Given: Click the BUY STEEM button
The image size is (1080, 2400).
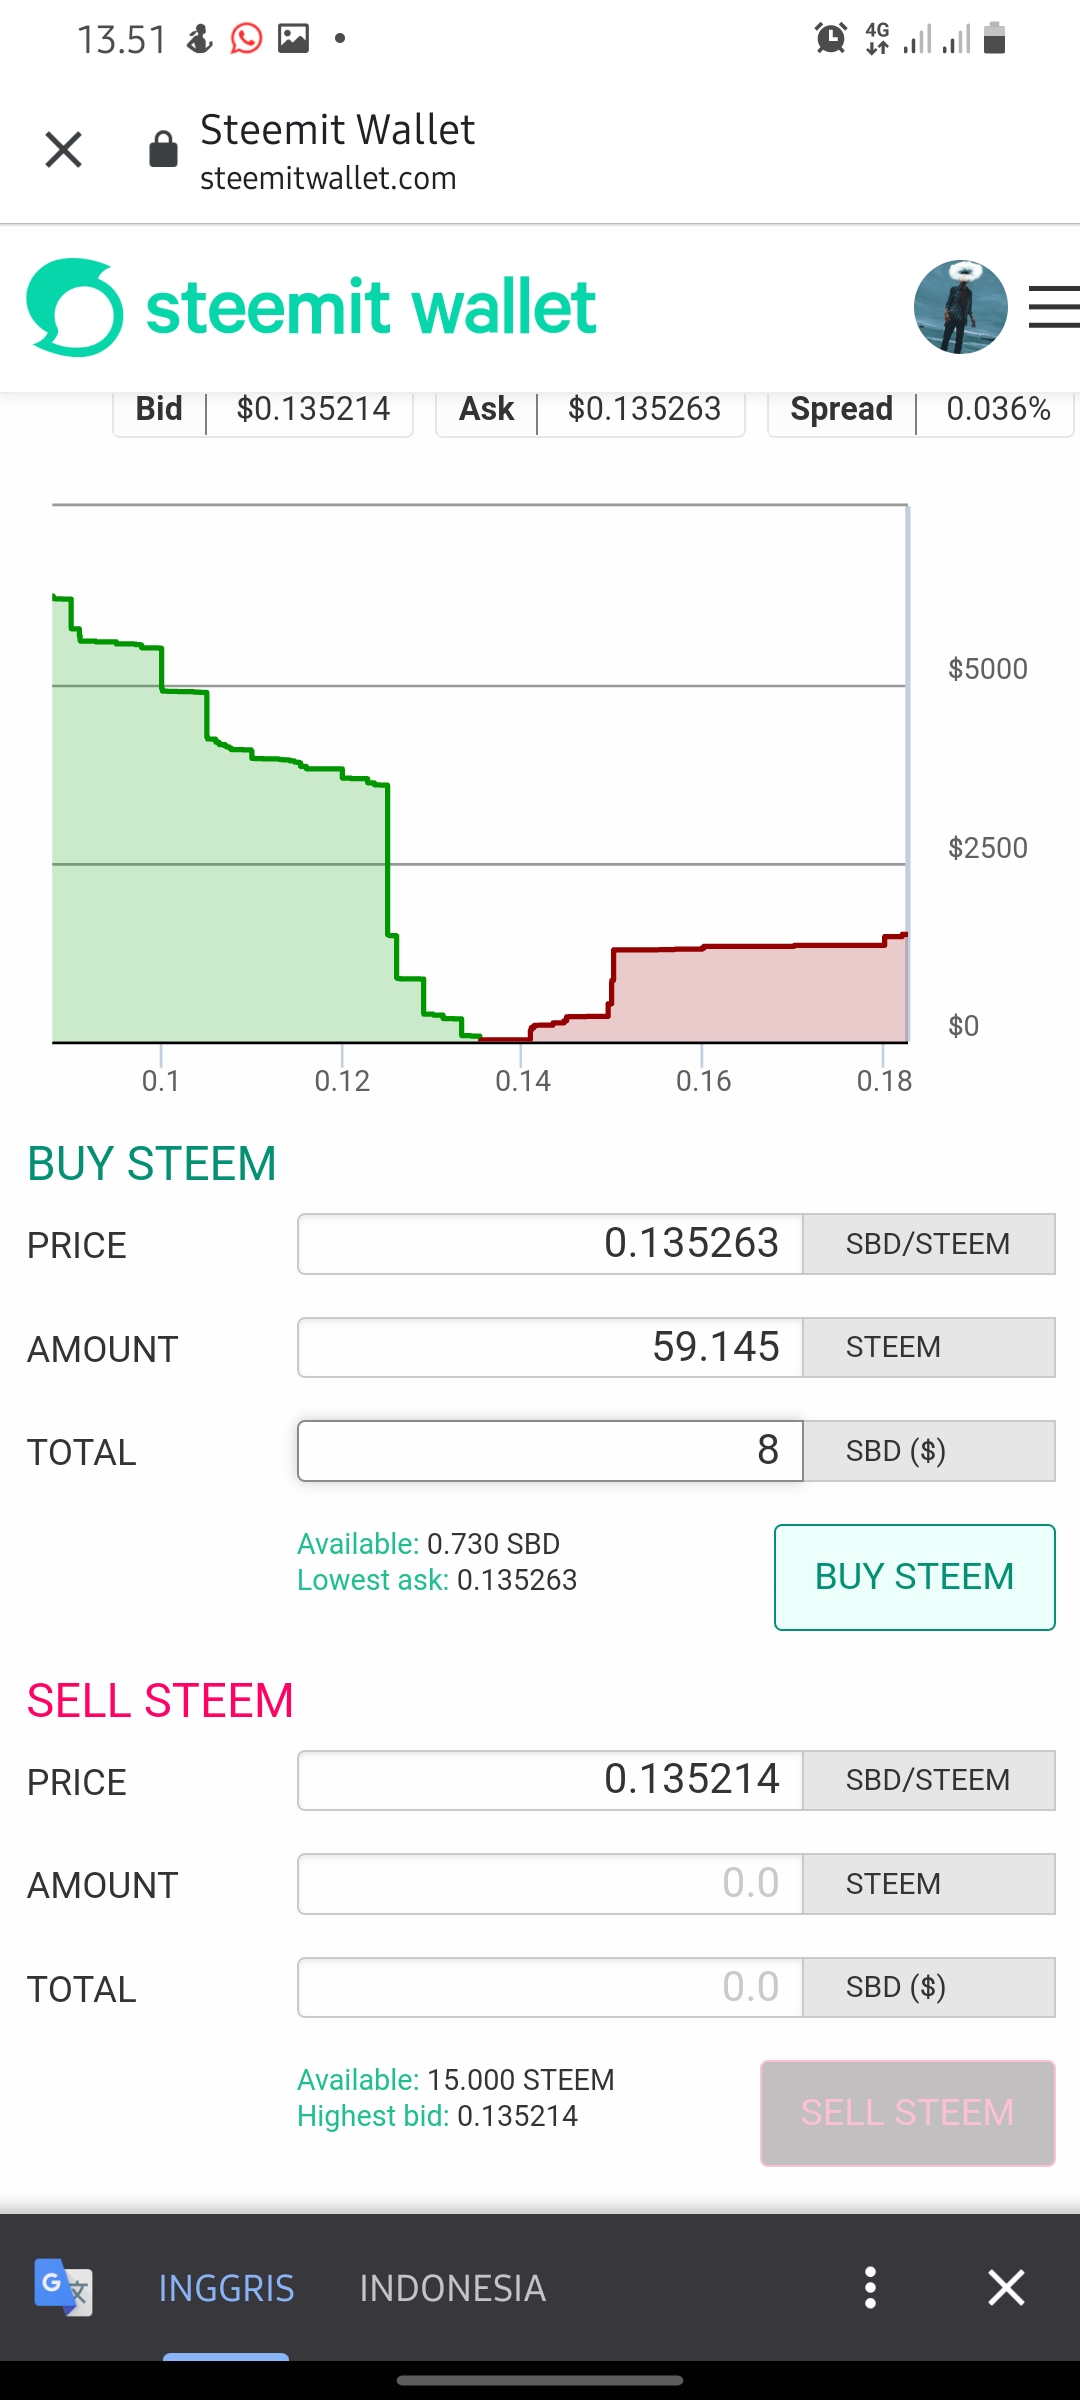Looking at the screenshot, I should 915,1577.
